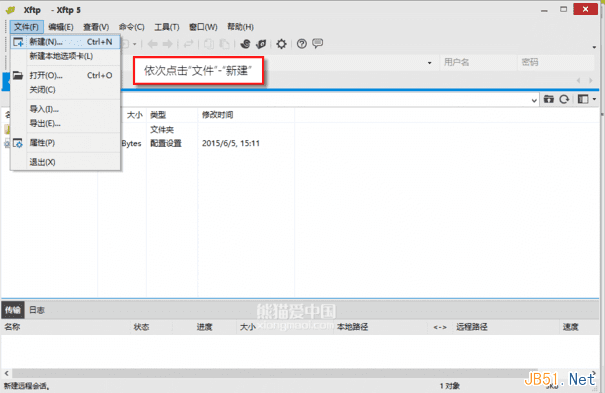The image size is (605, 393).
Task: Maximize the Xftp 5 window
Action: point(564,9)
